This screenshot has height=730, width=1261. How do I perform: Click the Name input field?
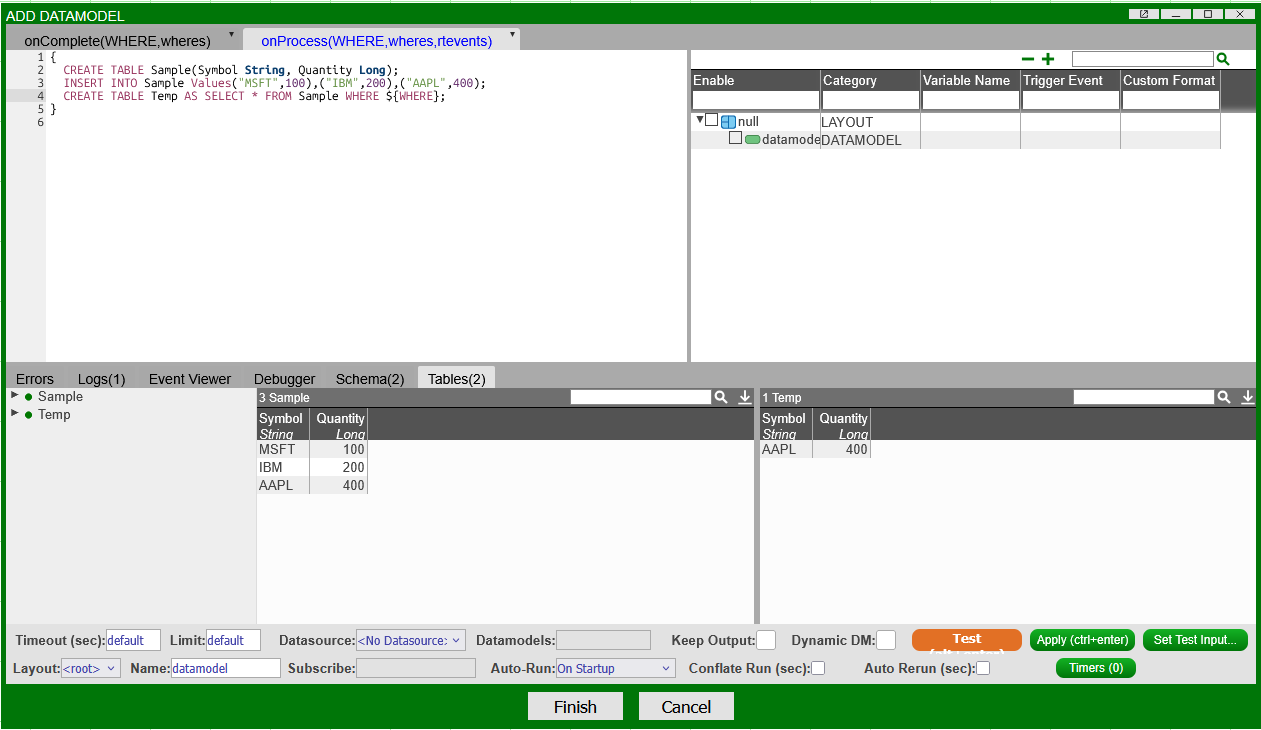pyautogui.click(x=225, y=668)
